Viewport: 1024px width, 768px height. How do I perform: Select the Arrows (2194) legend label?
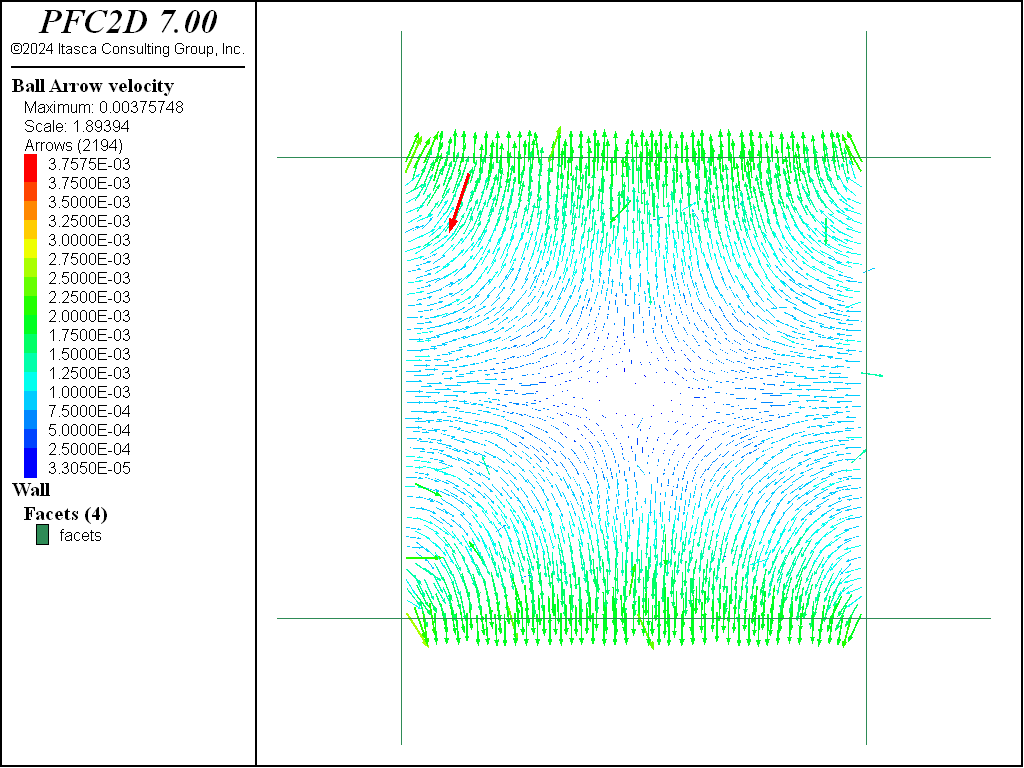[x=73, y=145]
